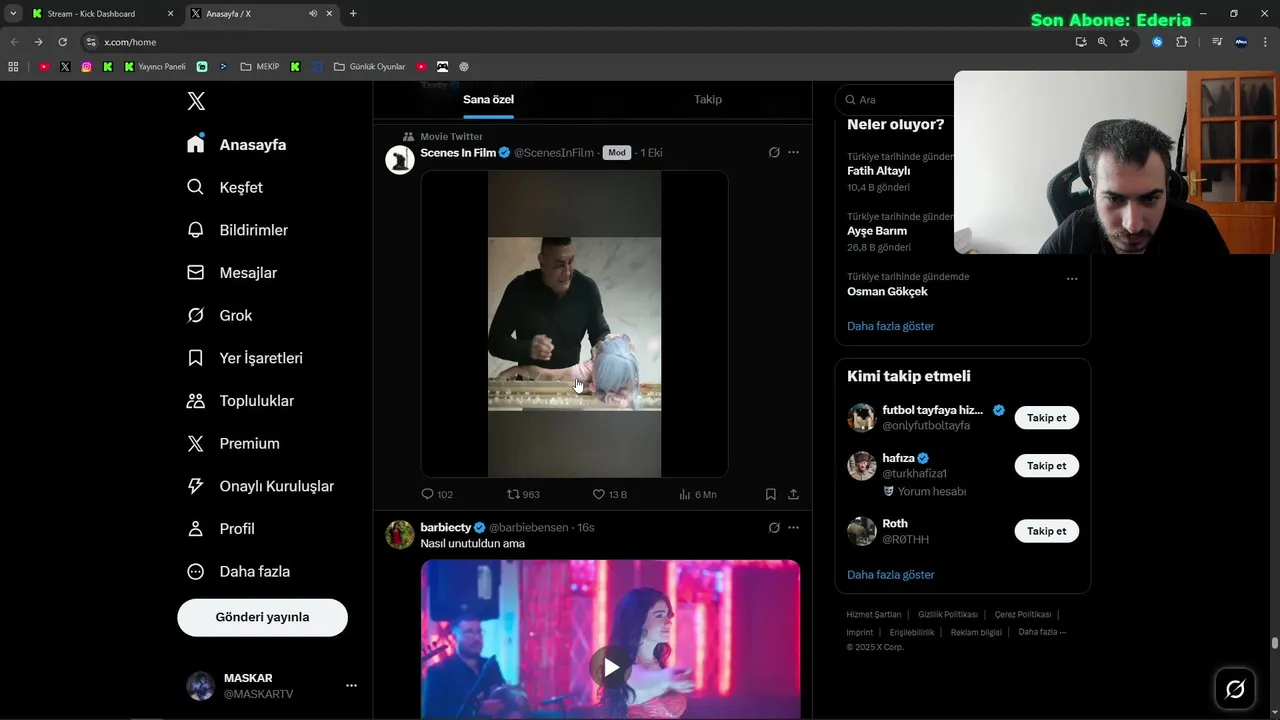Open Osman Gökçek trending topic
Screen dimensions: 1280x720
pyautogui.click(x=887, y=292)
